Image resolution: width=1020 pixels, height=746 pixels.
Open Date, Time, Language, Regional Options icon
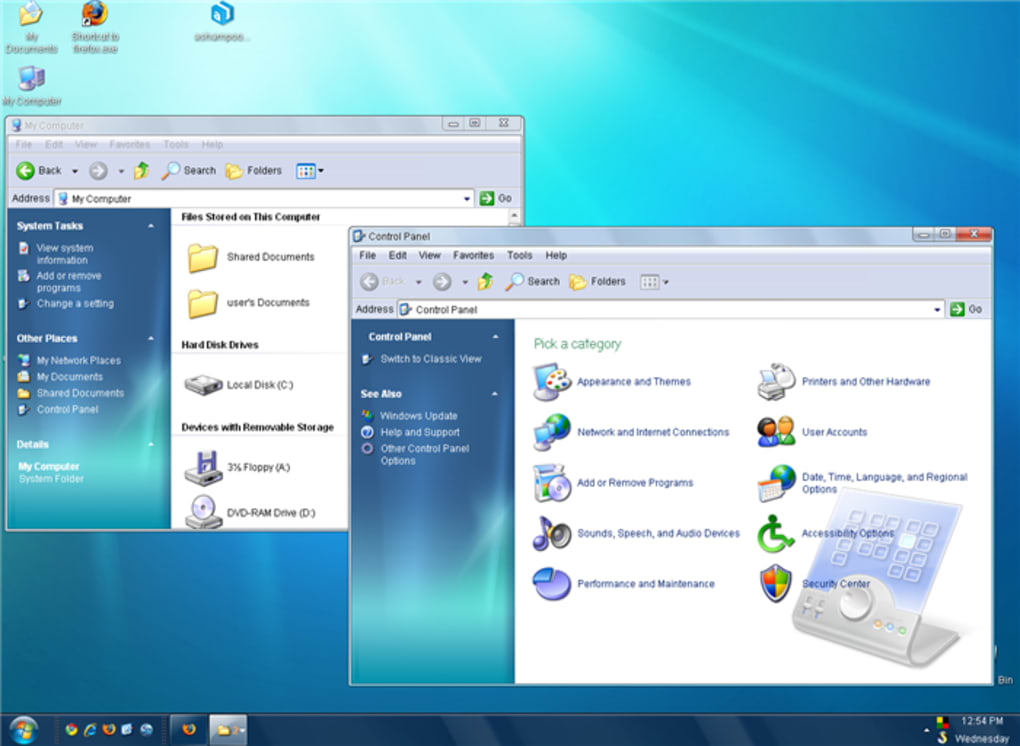(x=777, y=483)
